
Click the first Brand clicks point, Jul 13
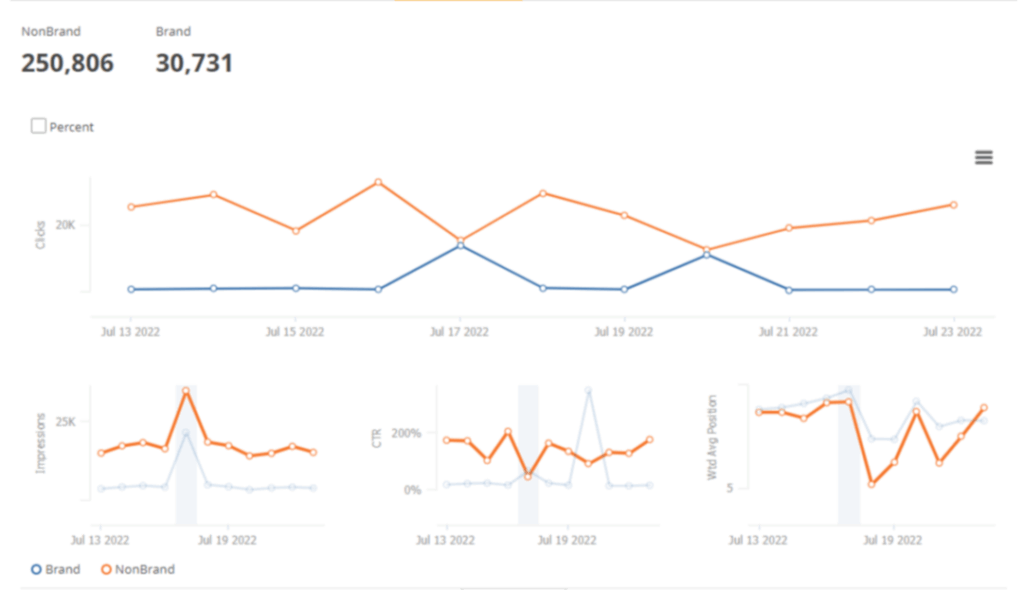click(131, 289)
